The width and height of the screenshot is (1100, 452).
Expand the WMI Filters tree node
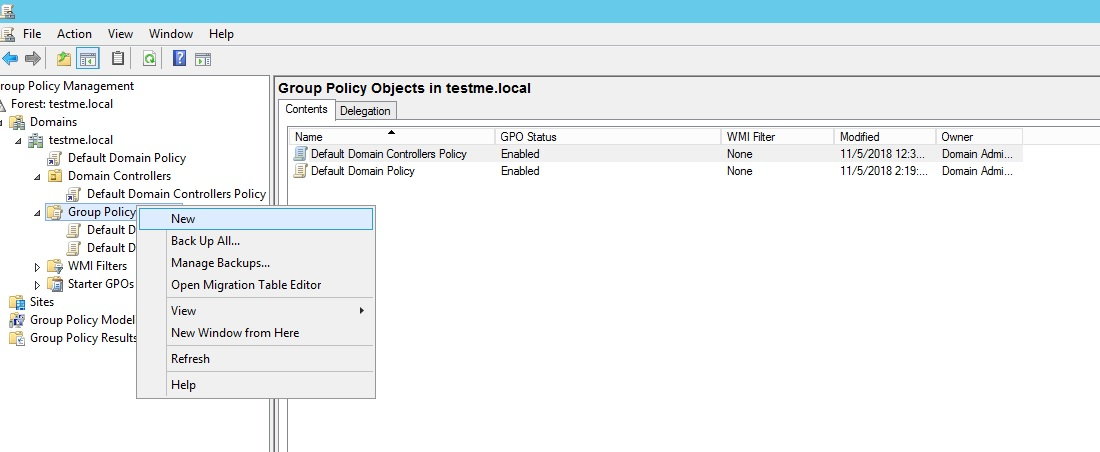[38, 266]
